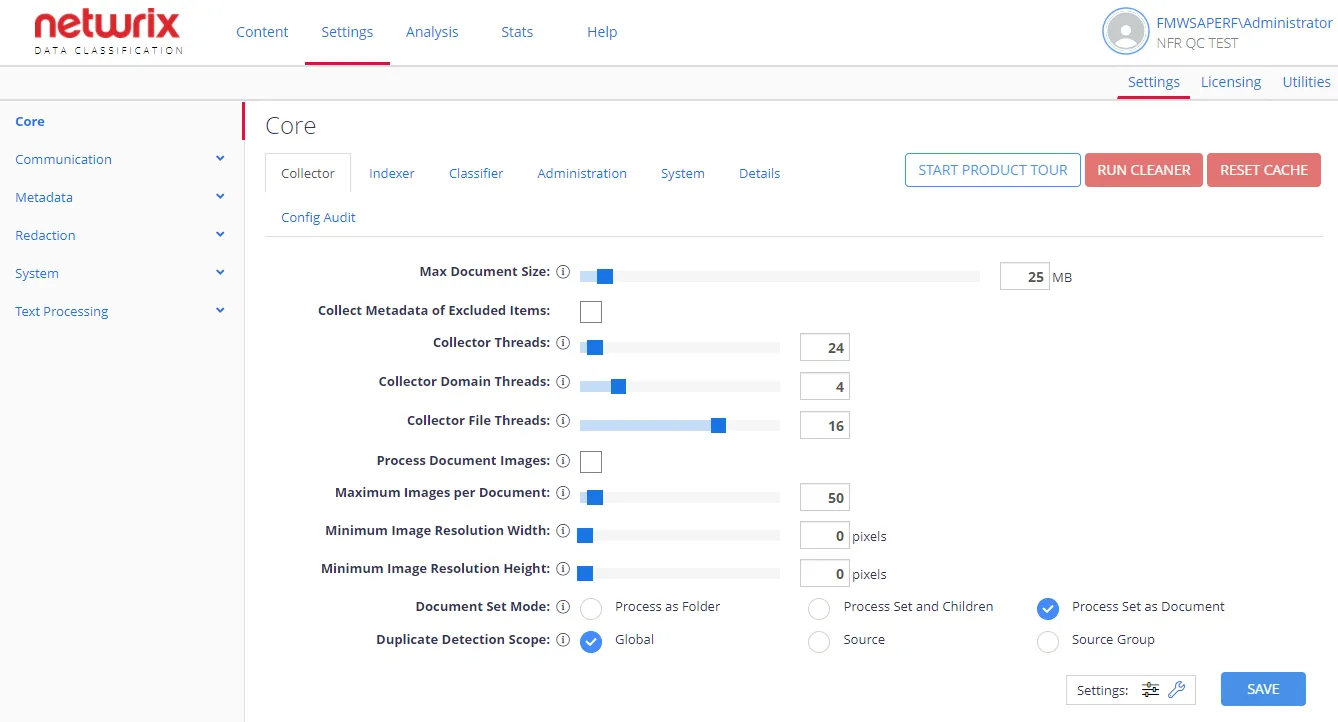Click the info icon for Process Document Images
Image resolution: width=1338 pixels, height=722 pixels.
pyautogui.click(x=563, y=461)
